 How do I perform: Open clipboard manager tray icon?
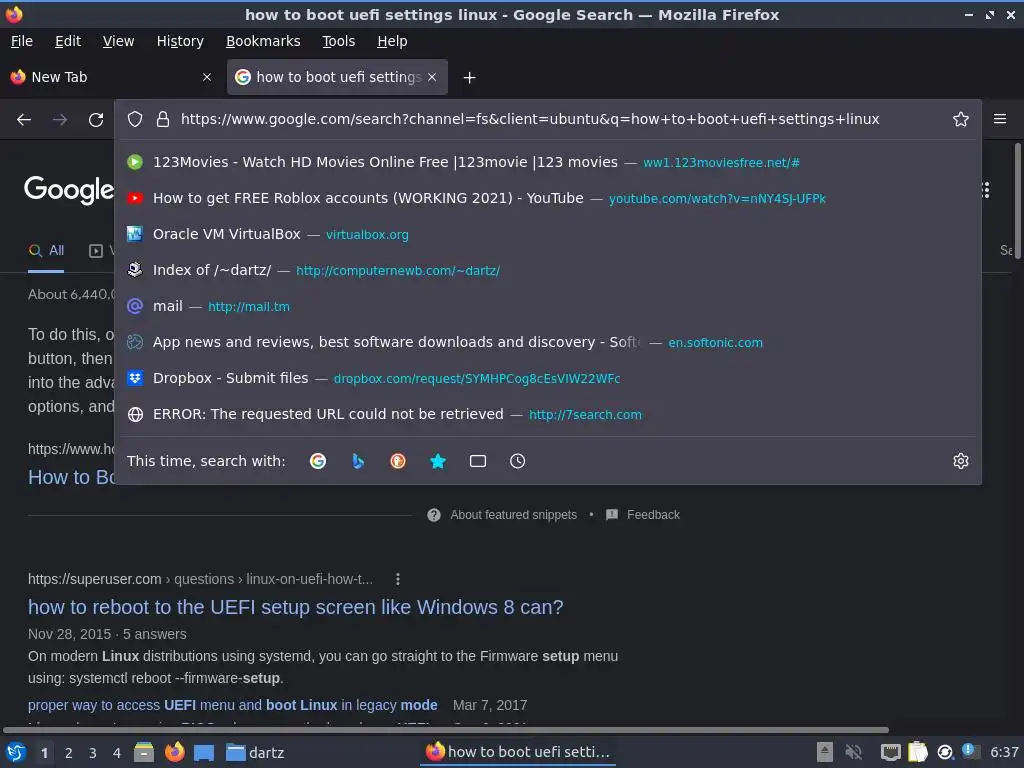coord(918,752)
